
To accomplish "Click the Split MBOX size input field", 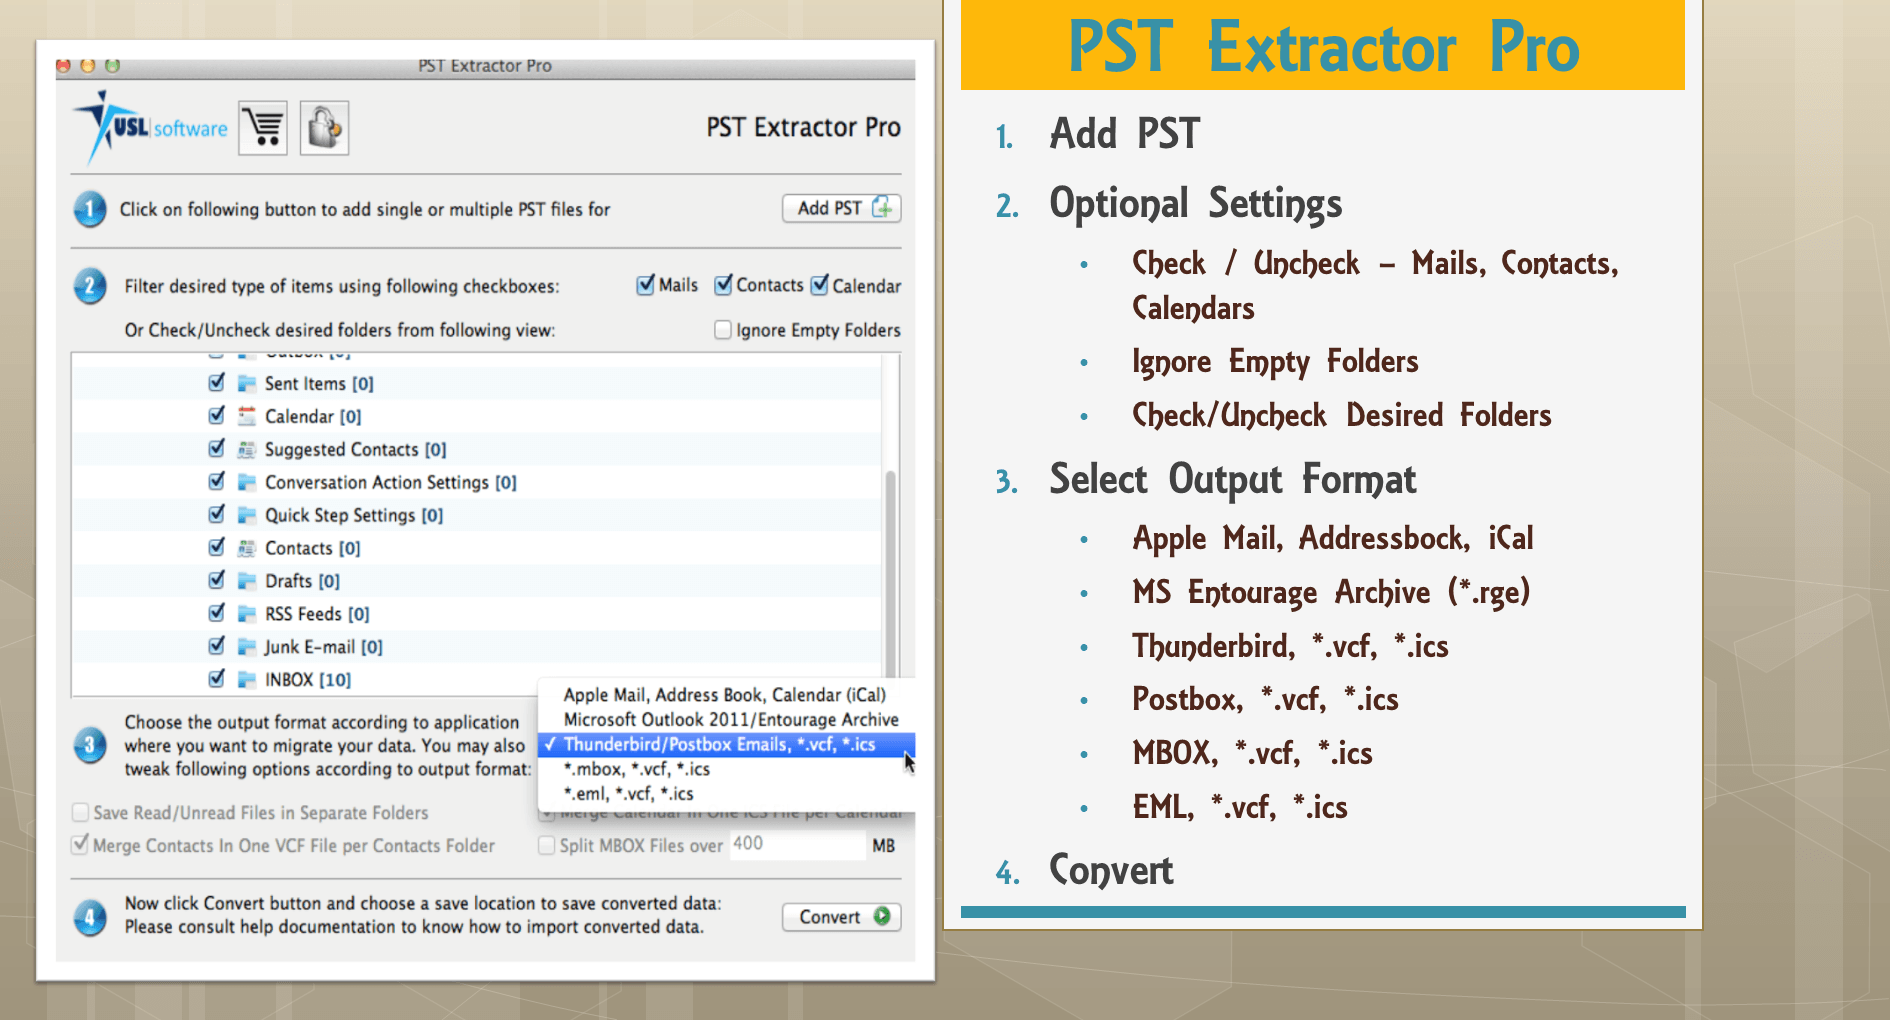I will [797, 845].
